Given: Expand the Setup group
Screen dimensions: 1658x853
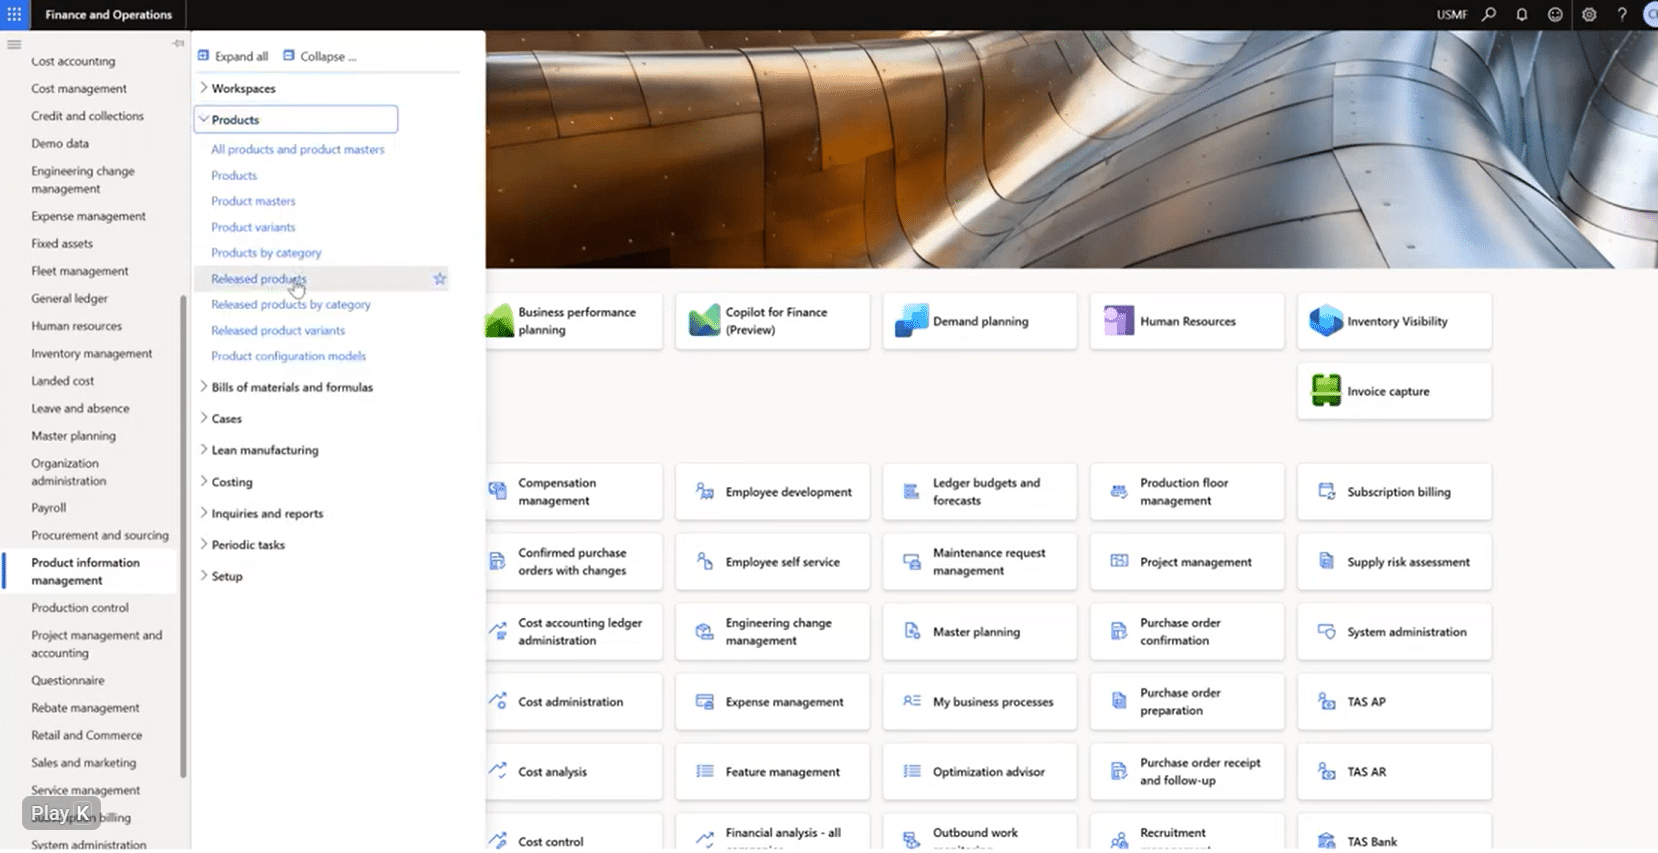Looking at the screenshot, I should pos(204,576).
